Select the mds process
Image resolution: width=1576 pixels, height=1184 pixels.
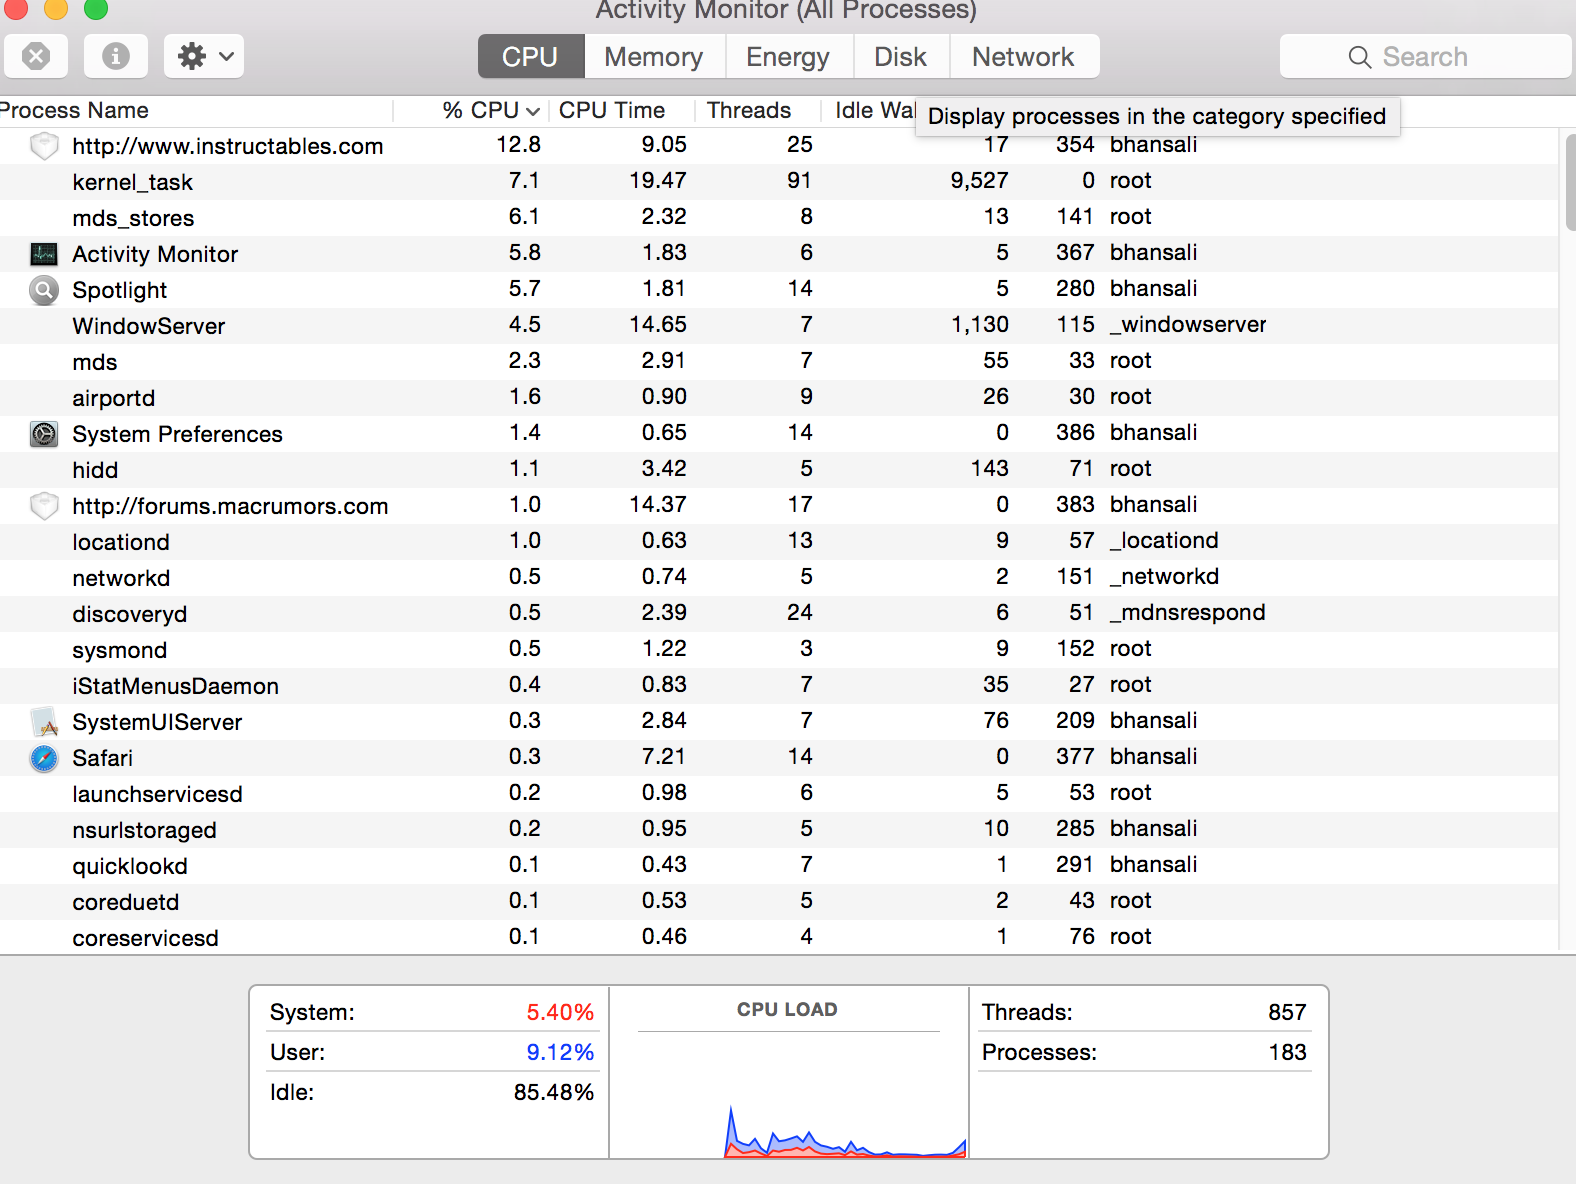click(x=779, y=362)
